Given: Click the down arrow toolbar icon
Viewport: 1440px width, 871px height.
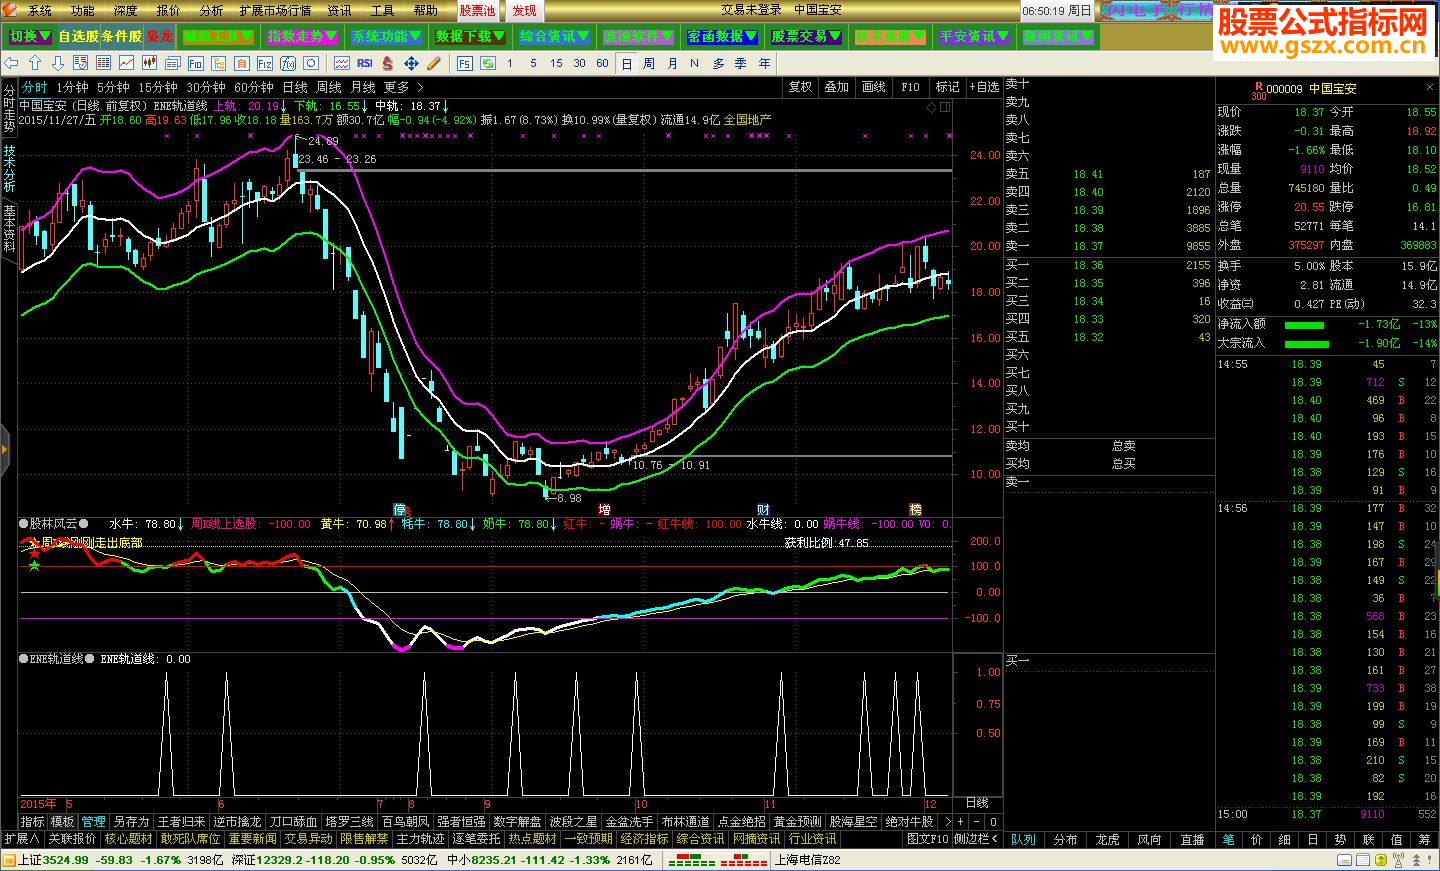Looking at the screenshot, I should point(58,63).
